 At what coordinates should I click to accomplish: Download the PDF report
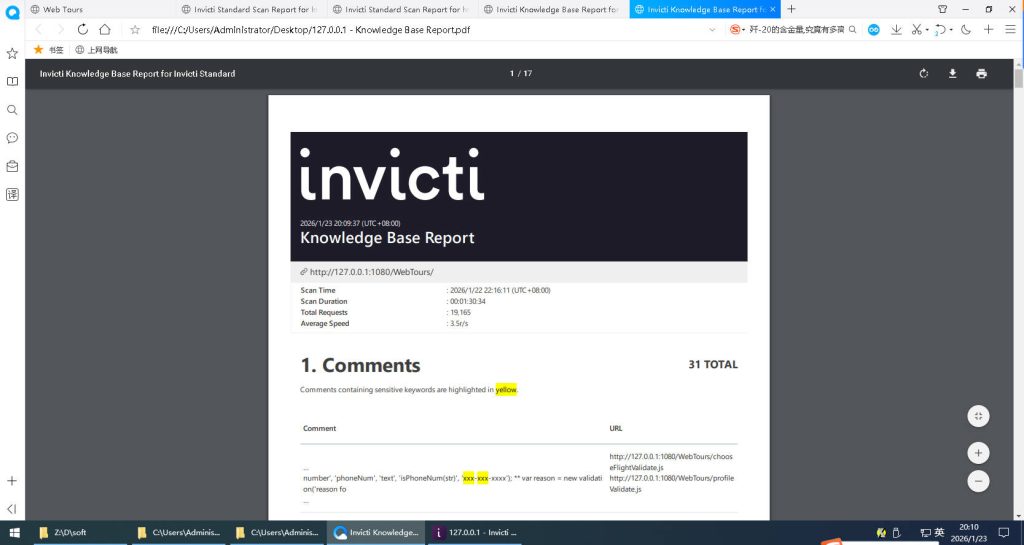click(x=953, y=73)
